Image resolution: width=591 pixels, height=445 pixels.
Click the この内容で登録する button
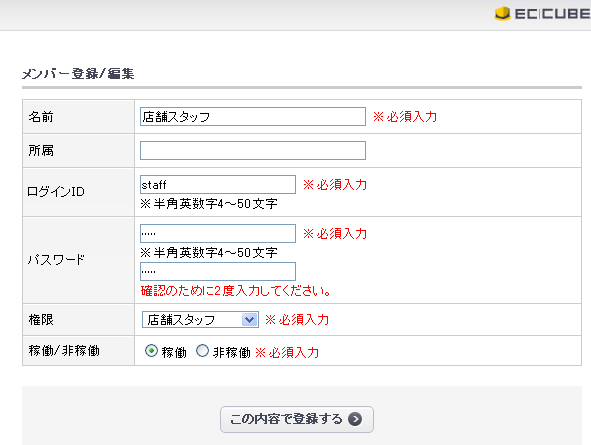click(x=297, y=419)
